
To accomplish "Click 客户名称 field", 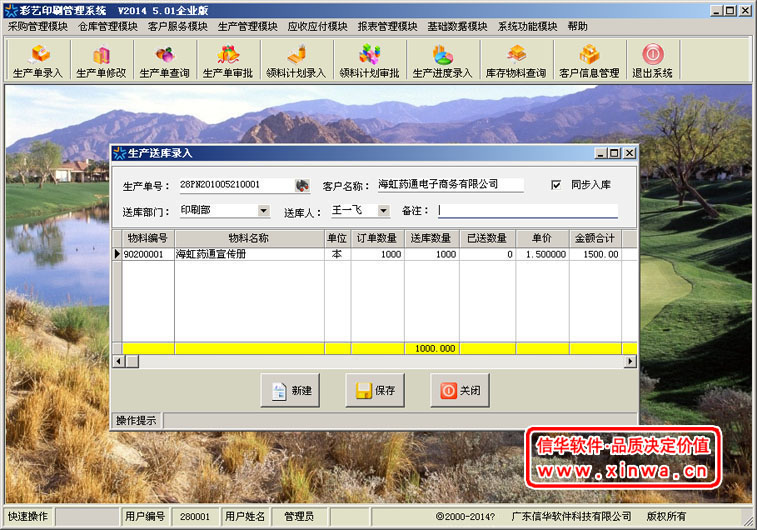I will (x=450, y=185).
